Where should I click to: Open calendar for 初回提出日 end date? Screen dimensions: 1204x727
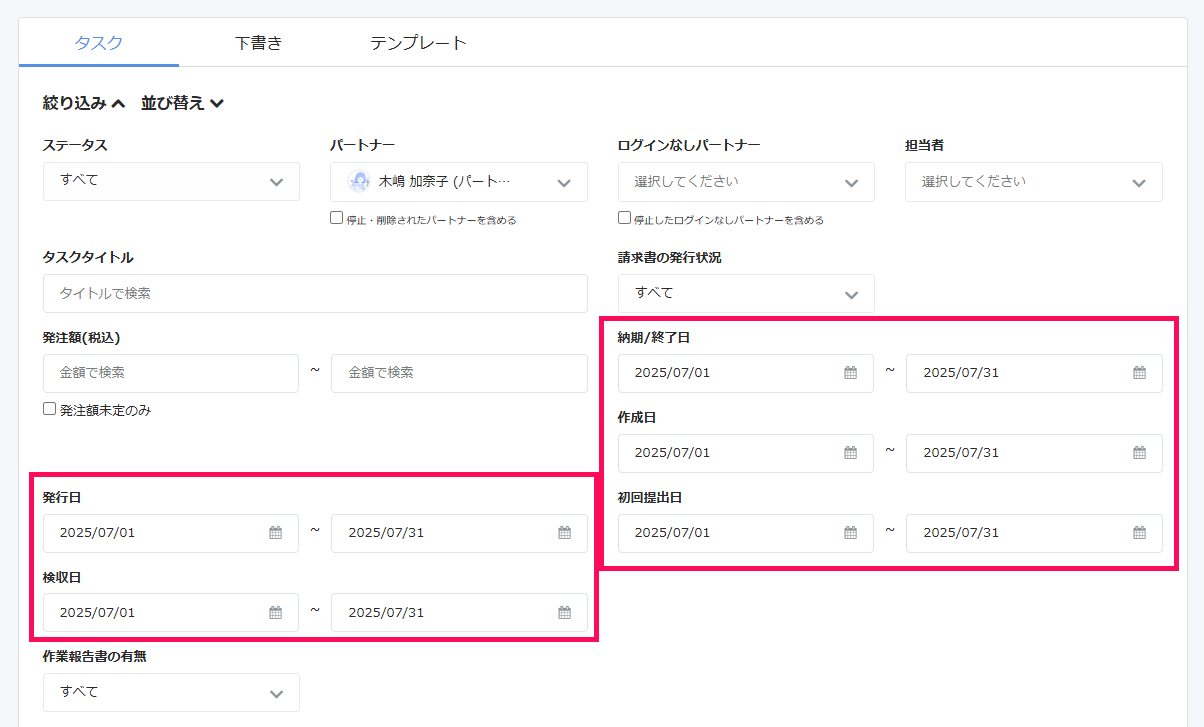coord(1139,533)
